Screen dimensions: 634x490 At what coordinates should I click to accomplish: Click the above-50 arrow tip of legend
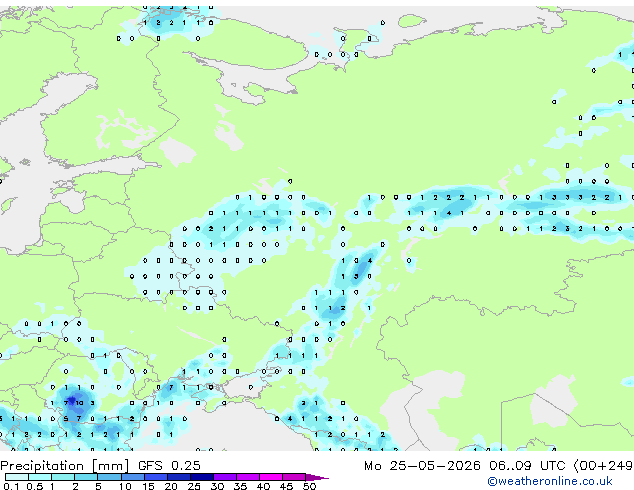[317, 477]
